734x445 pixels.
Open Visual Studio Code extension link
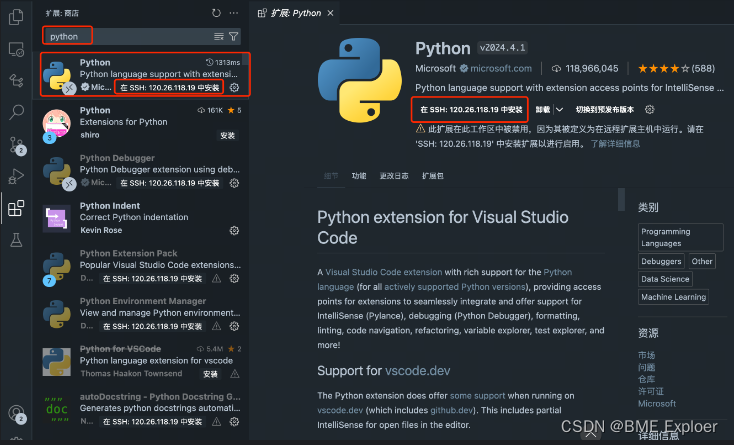click(383, 272)
